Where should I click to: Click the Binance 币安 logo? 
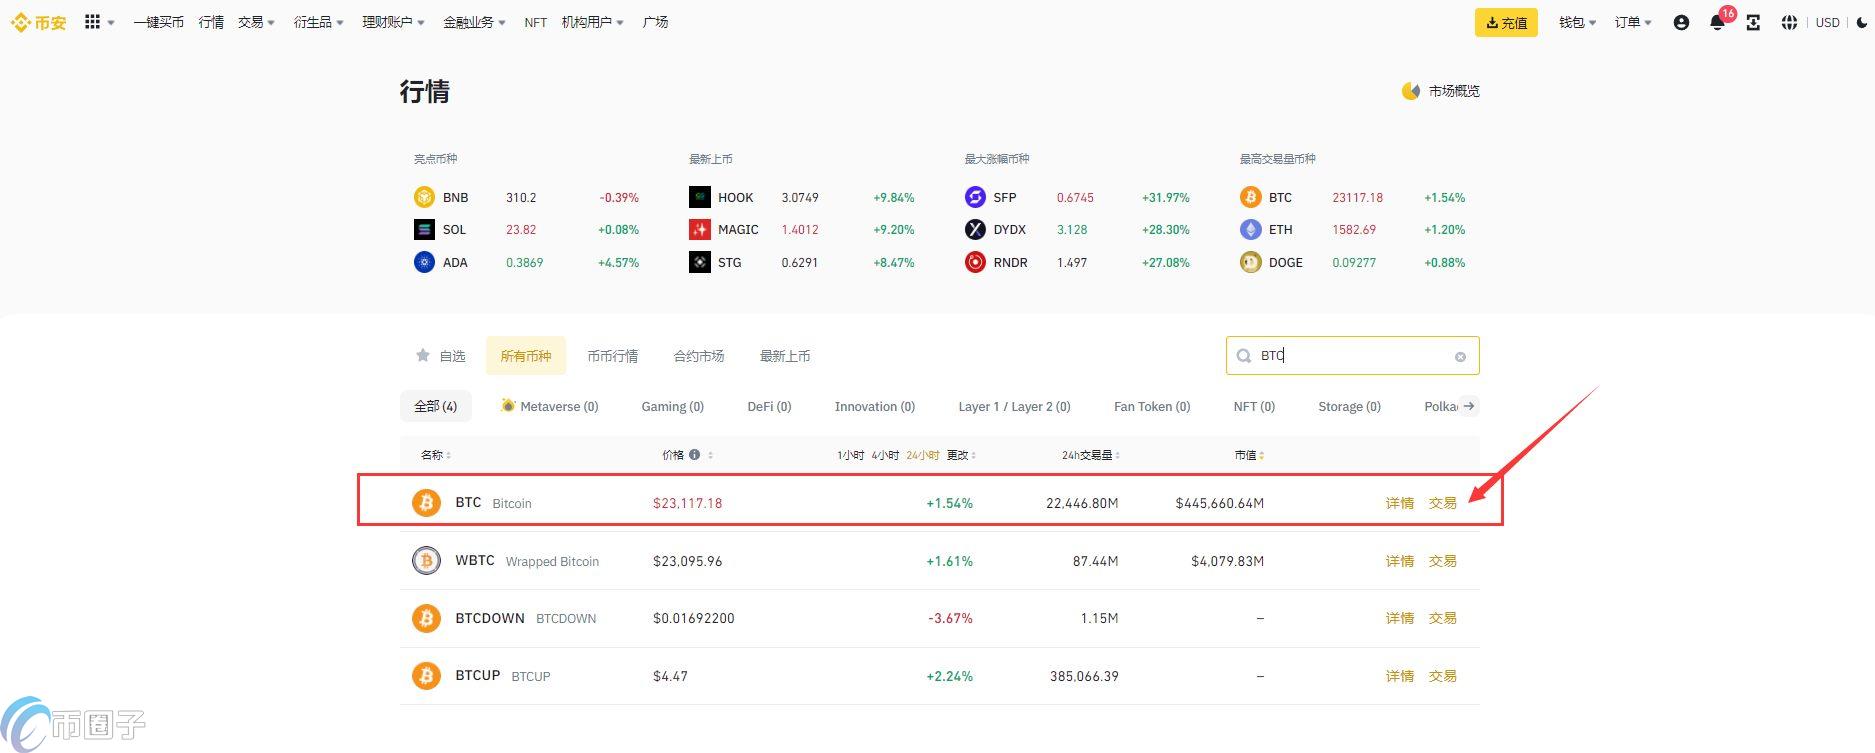point(38,22)
